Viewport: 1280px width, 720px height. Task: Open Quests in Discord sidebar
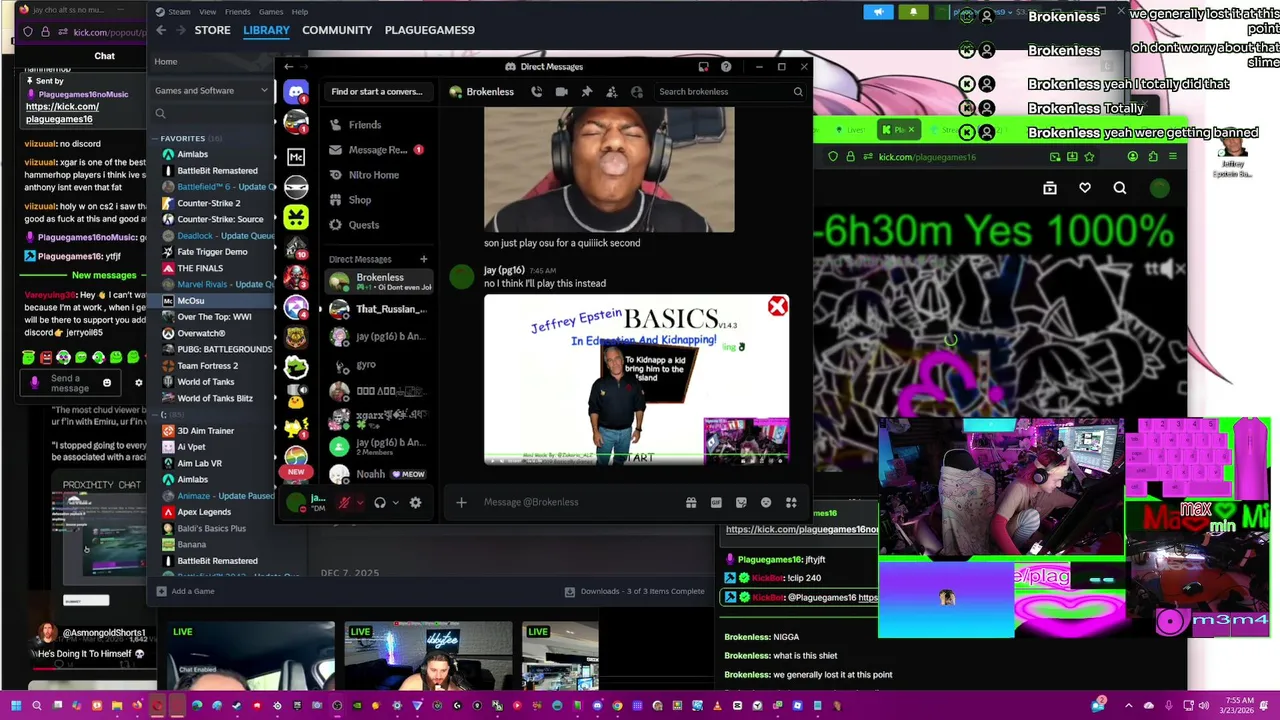point(379,225)
